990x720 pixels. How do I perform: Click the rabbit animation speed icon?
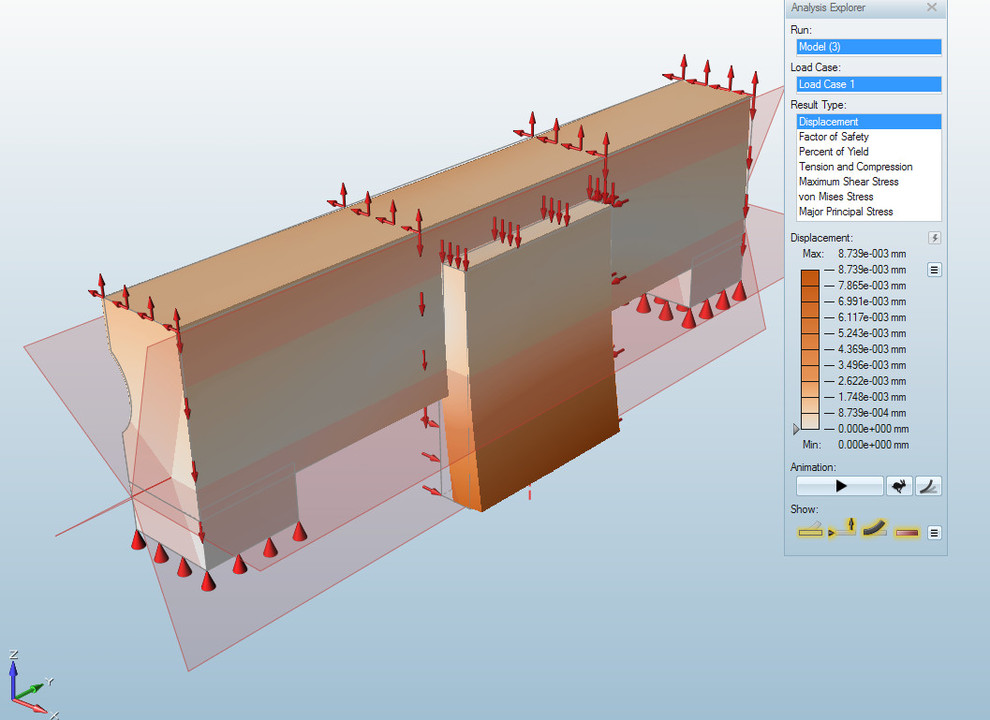click(x=899, y=486)
